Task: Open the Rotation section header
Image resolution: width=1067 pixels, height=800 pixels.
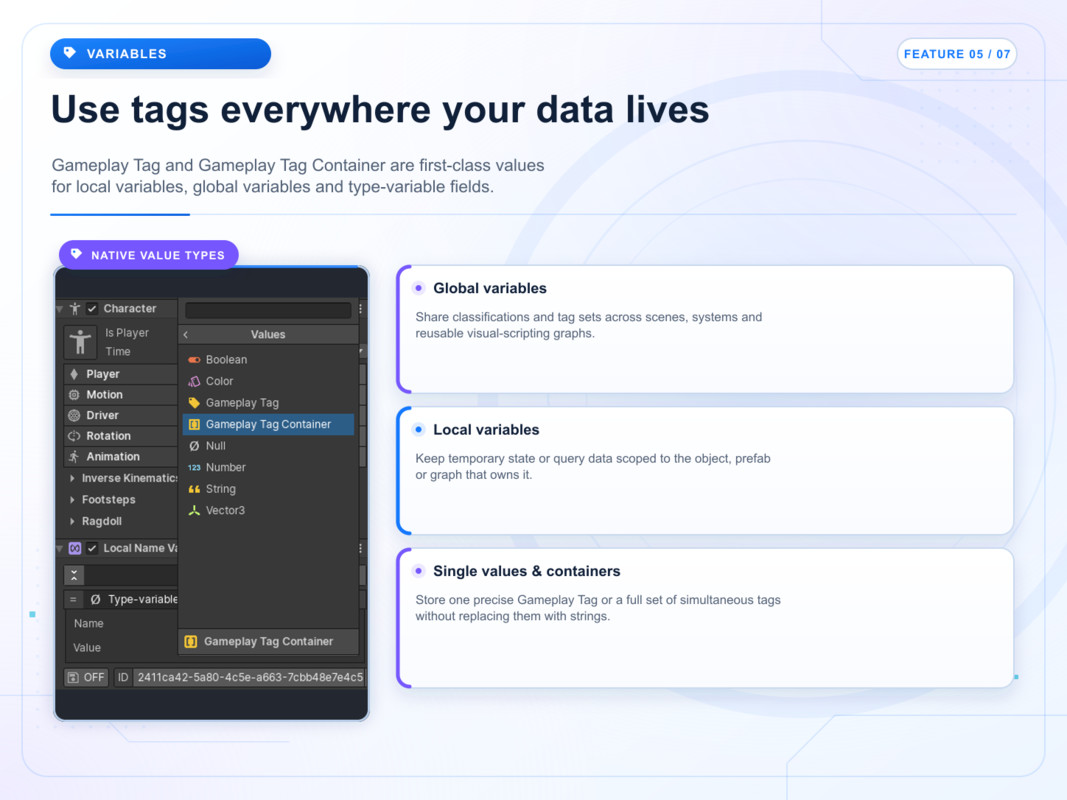Action: point(121,436)
